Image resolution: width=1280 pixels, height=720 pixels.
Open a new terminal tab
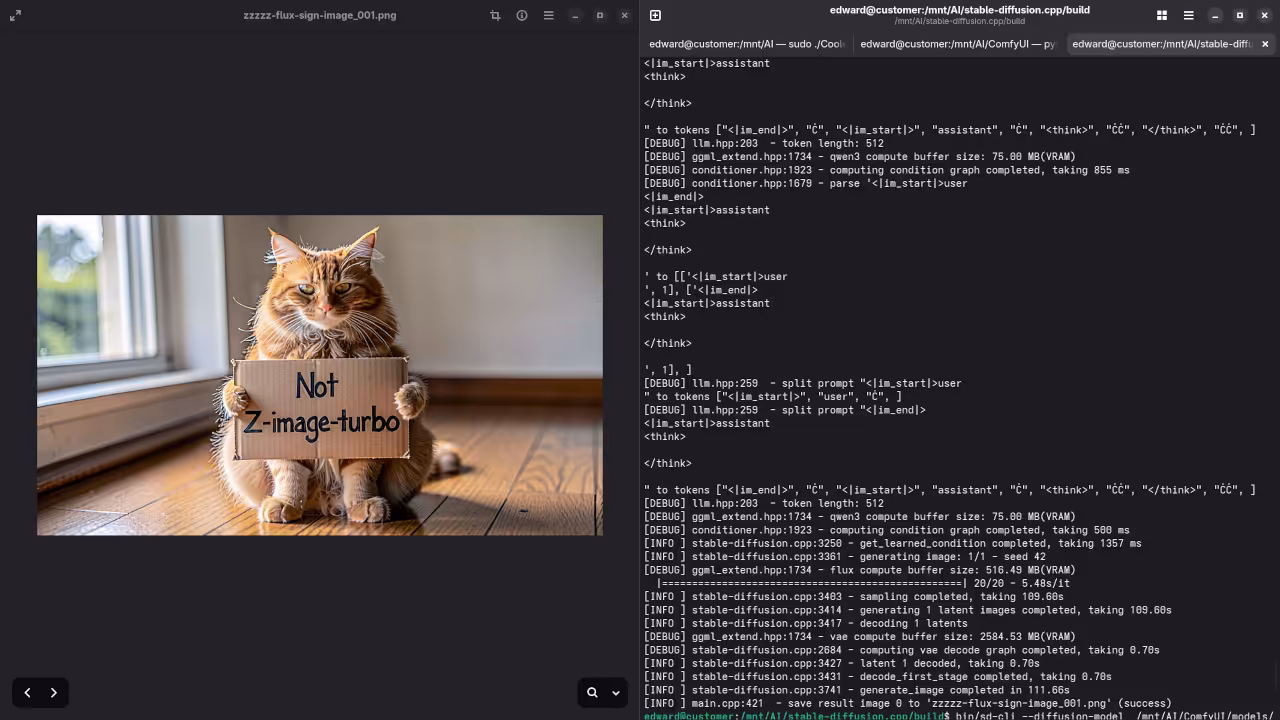coord(655,15)
